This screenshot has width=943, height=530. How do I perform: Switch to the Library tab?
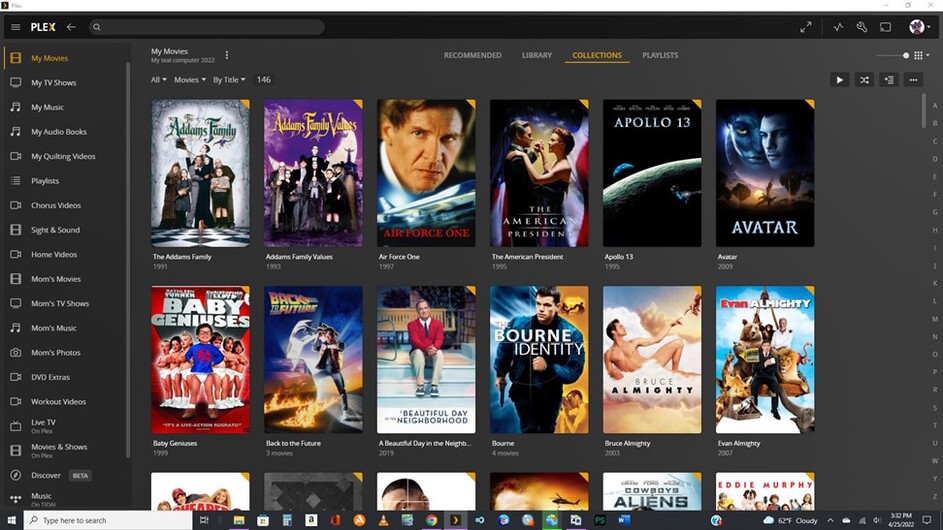tap(537, 55)
